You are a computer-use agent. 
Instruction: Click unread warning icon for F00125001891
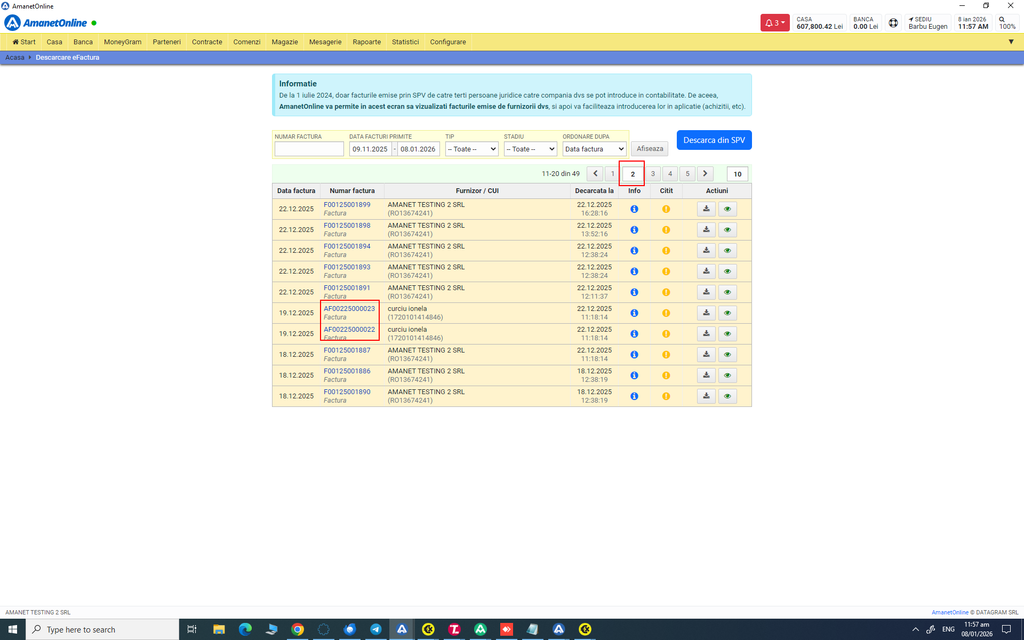[666, 292]
